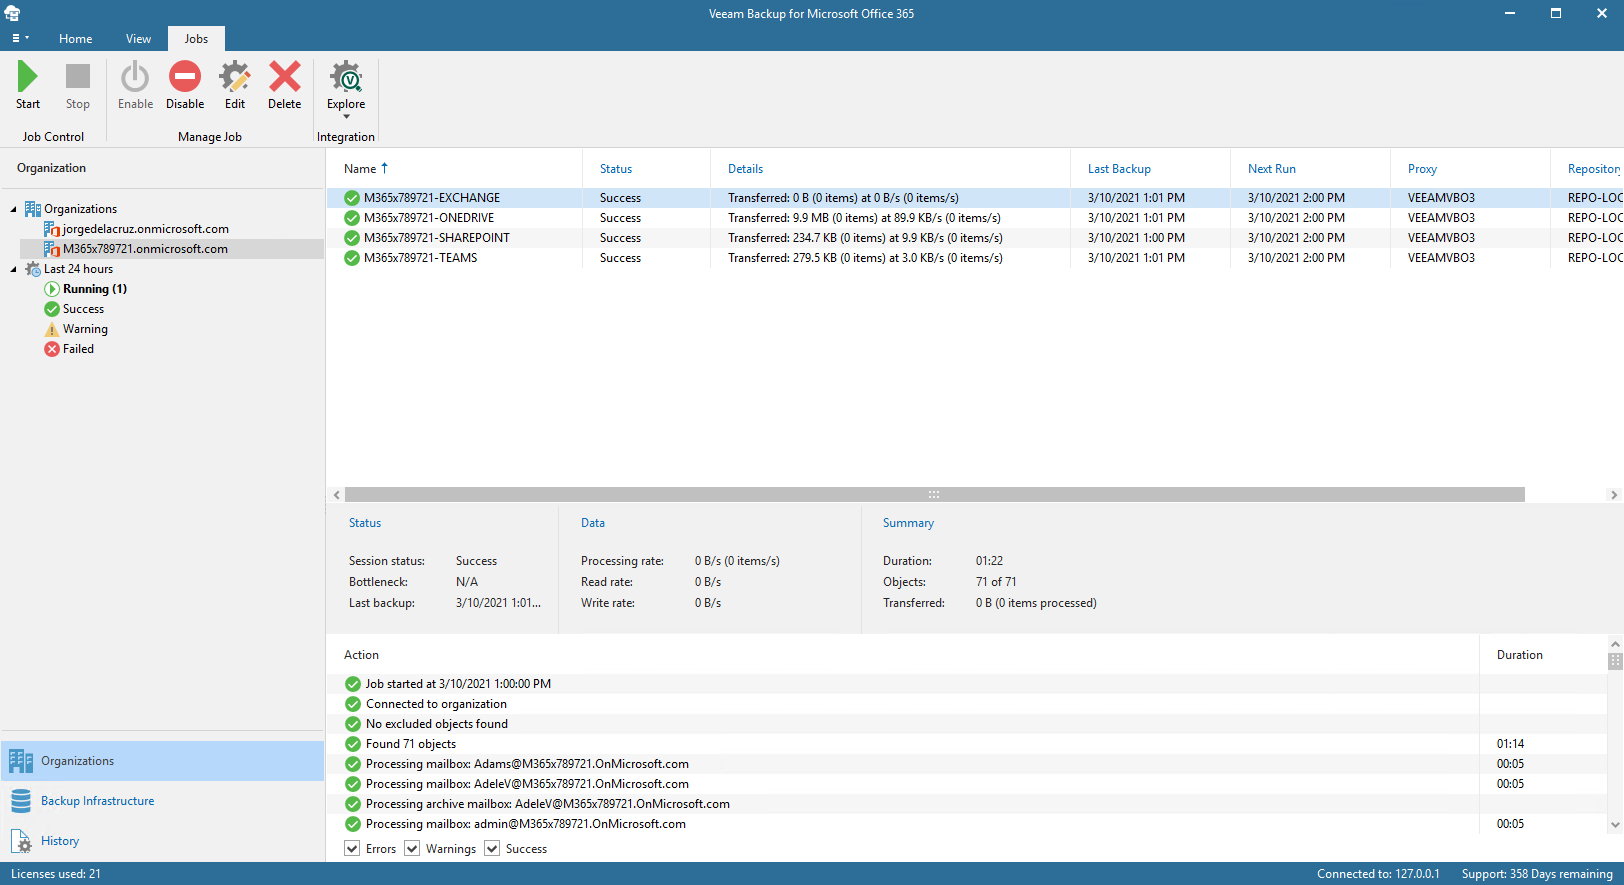The width and height of the screenshot is (1624, 885).
Task: Open Backup Infrastructure view
Action: (162, 801)
